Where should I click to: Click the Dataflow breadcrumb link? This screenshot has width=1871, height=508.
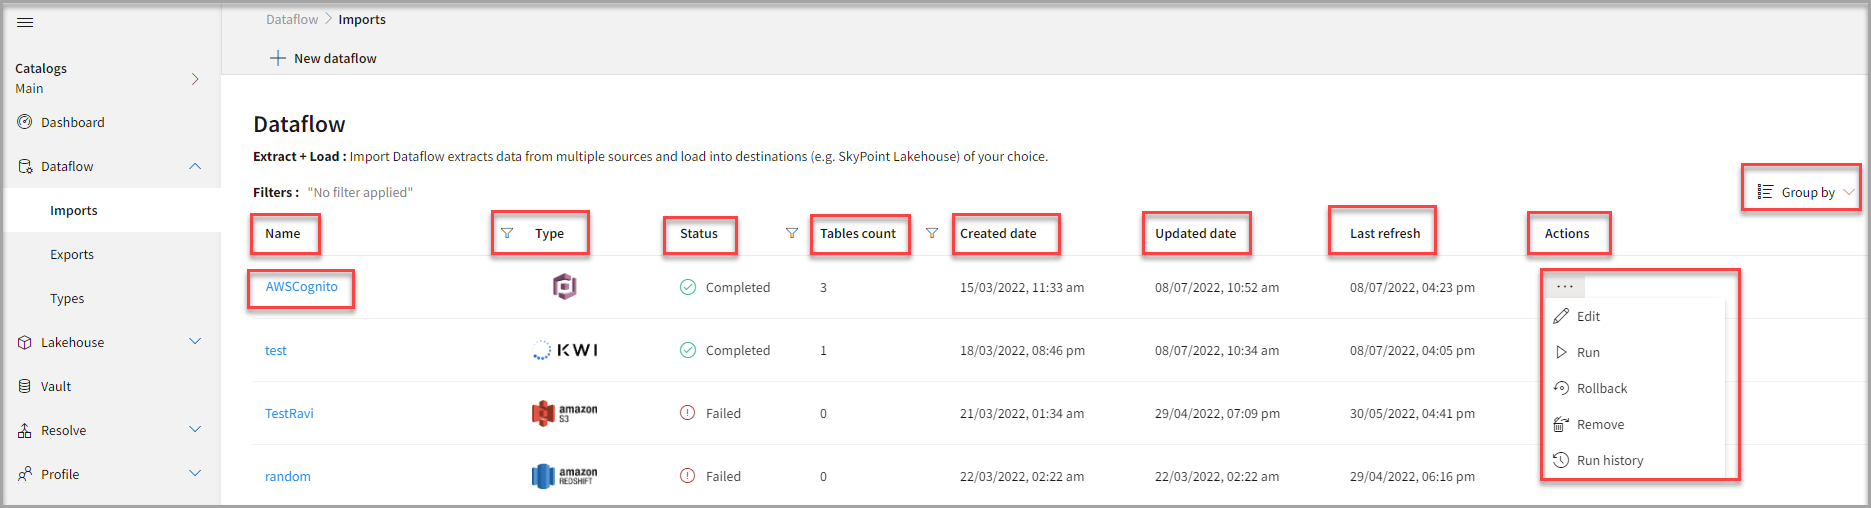292,19
